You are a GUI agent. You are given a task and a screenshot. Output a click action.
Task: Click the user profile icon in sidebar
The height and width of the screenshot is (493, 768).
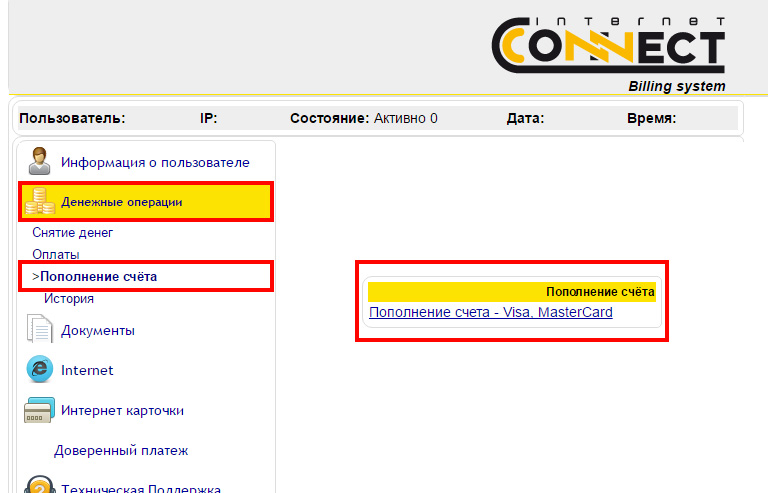(40, 161)
